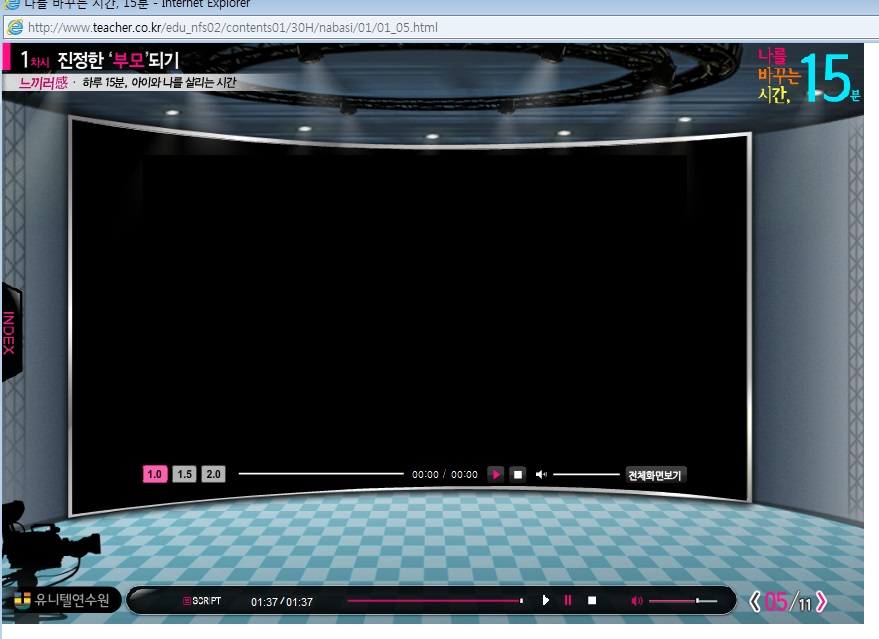The image size is (879, 639).
Task: Go to next page with right chevron
Action: [x=822, y=601]
